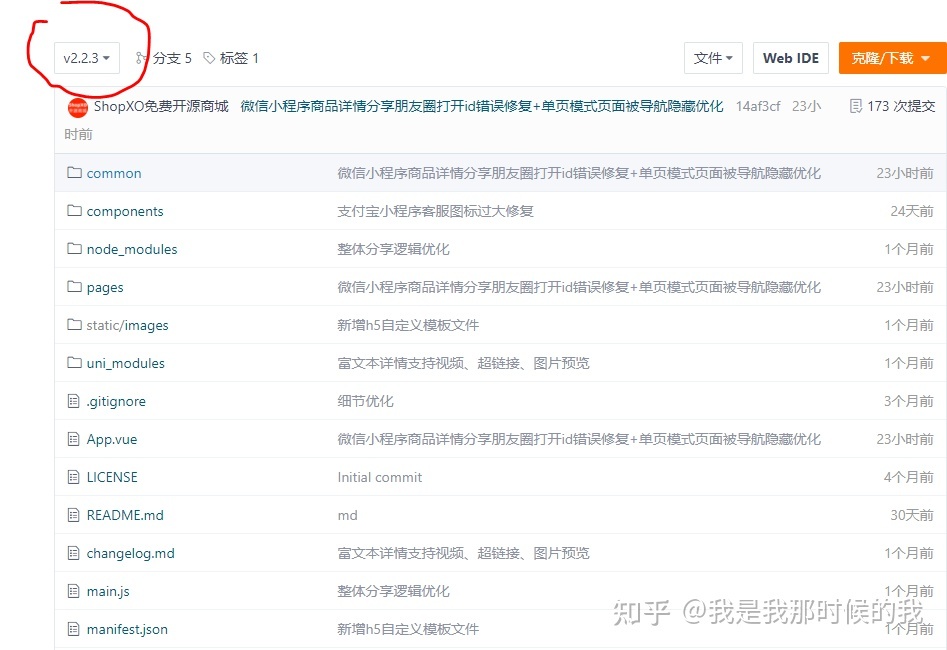View the 173 次提交 commit history

(900, 106)
